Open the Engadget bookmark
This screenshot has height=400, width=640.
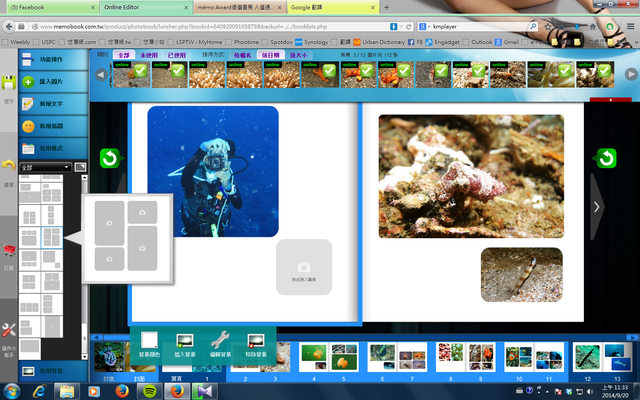click(x=442, y=42)
